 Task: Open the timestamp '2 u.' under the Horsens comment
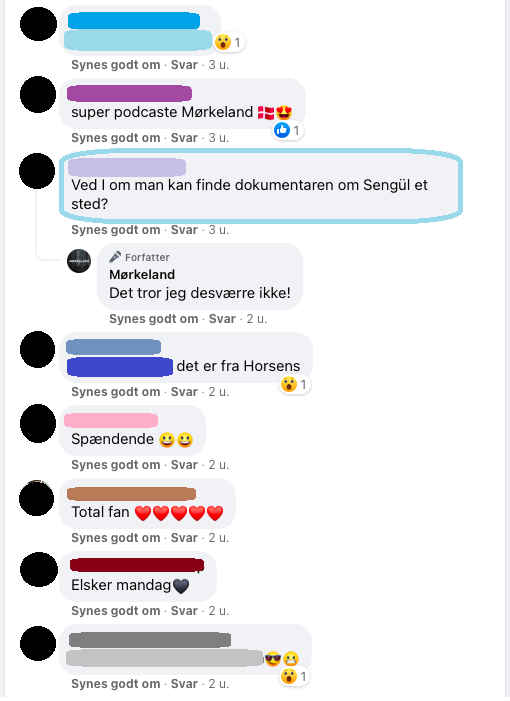[219, 392]
